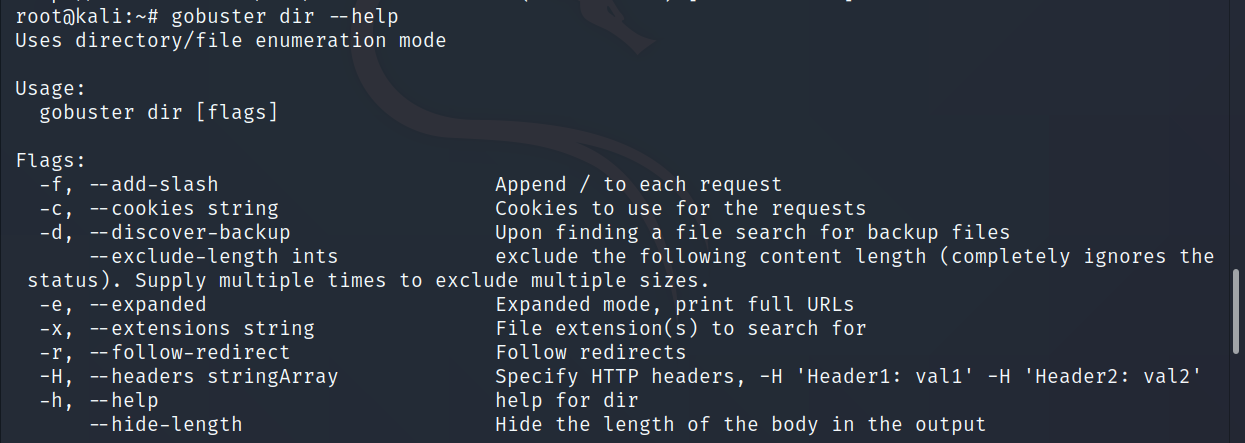Click the 'help for dir' description
Image resolution: width=1245 pixels, height=443 pixels.
[x=567, y=401]
